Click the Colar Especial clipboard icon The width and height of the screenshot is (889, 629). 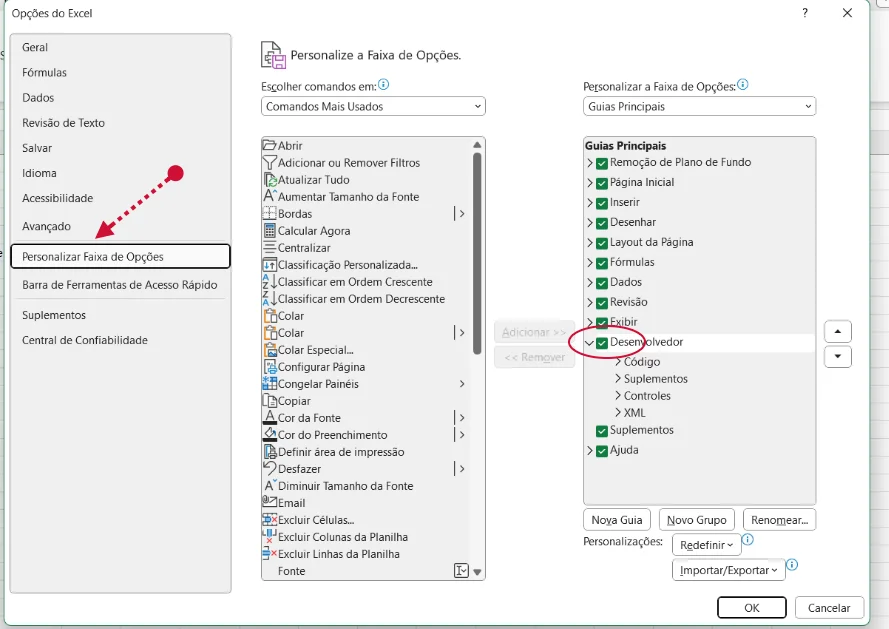click(x=270, y=350)
